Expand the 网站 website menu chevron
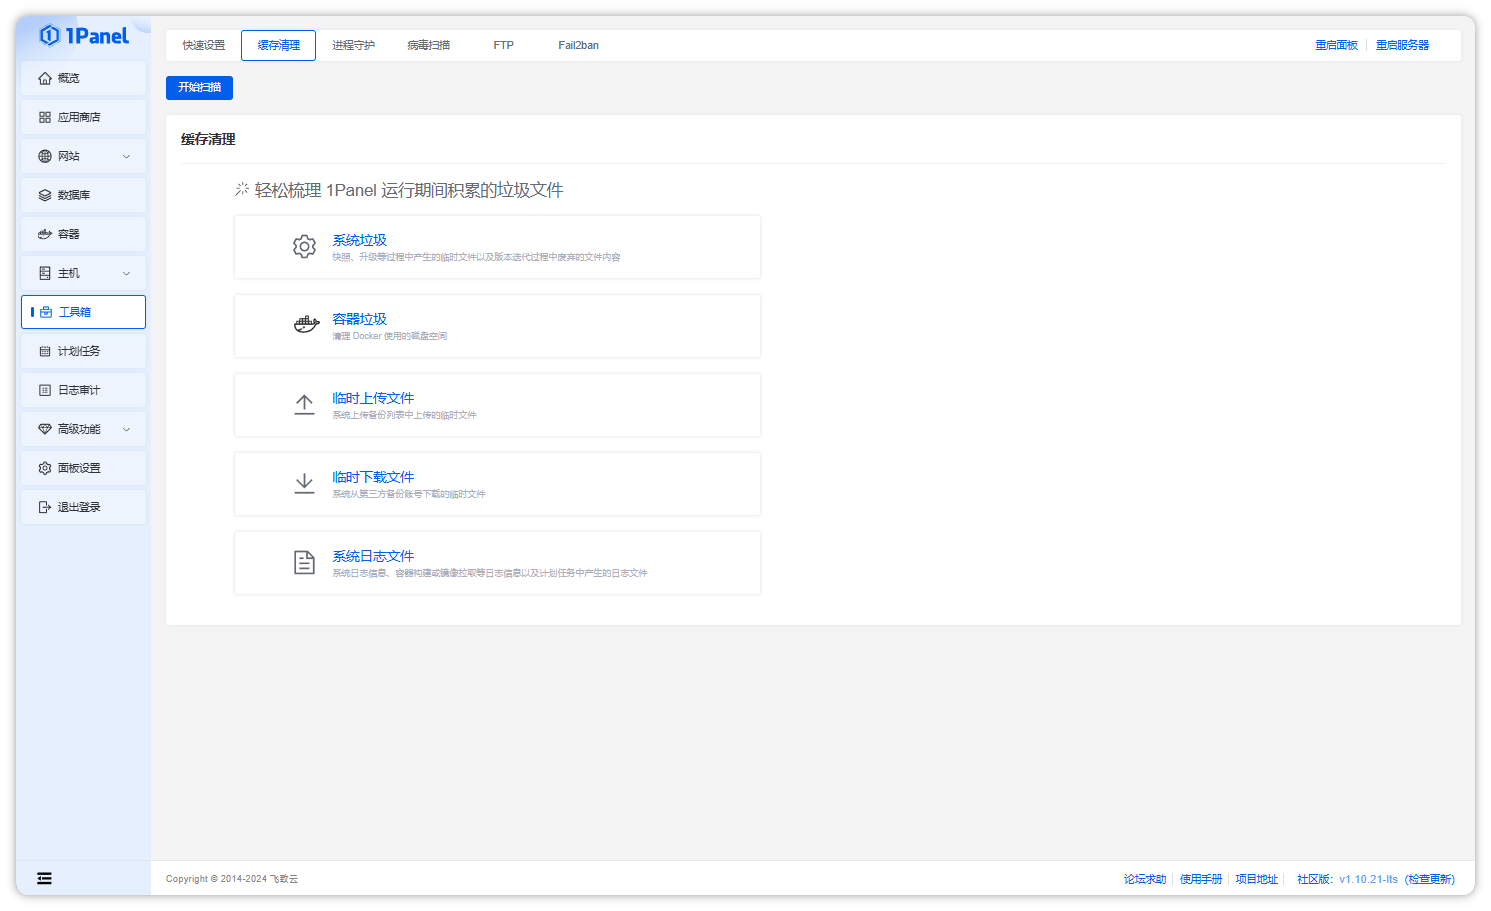This screenshot has width=1491, height=911. coord(126,156)
